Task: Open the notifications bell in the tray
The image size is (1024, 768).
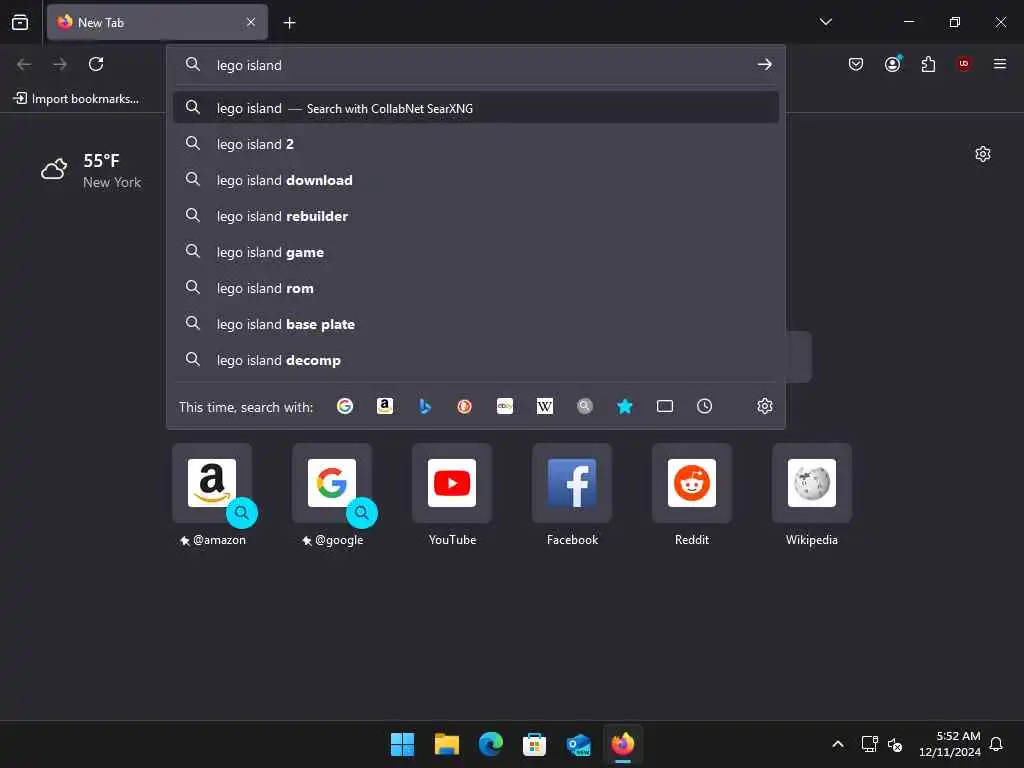Action: point(996,744)
